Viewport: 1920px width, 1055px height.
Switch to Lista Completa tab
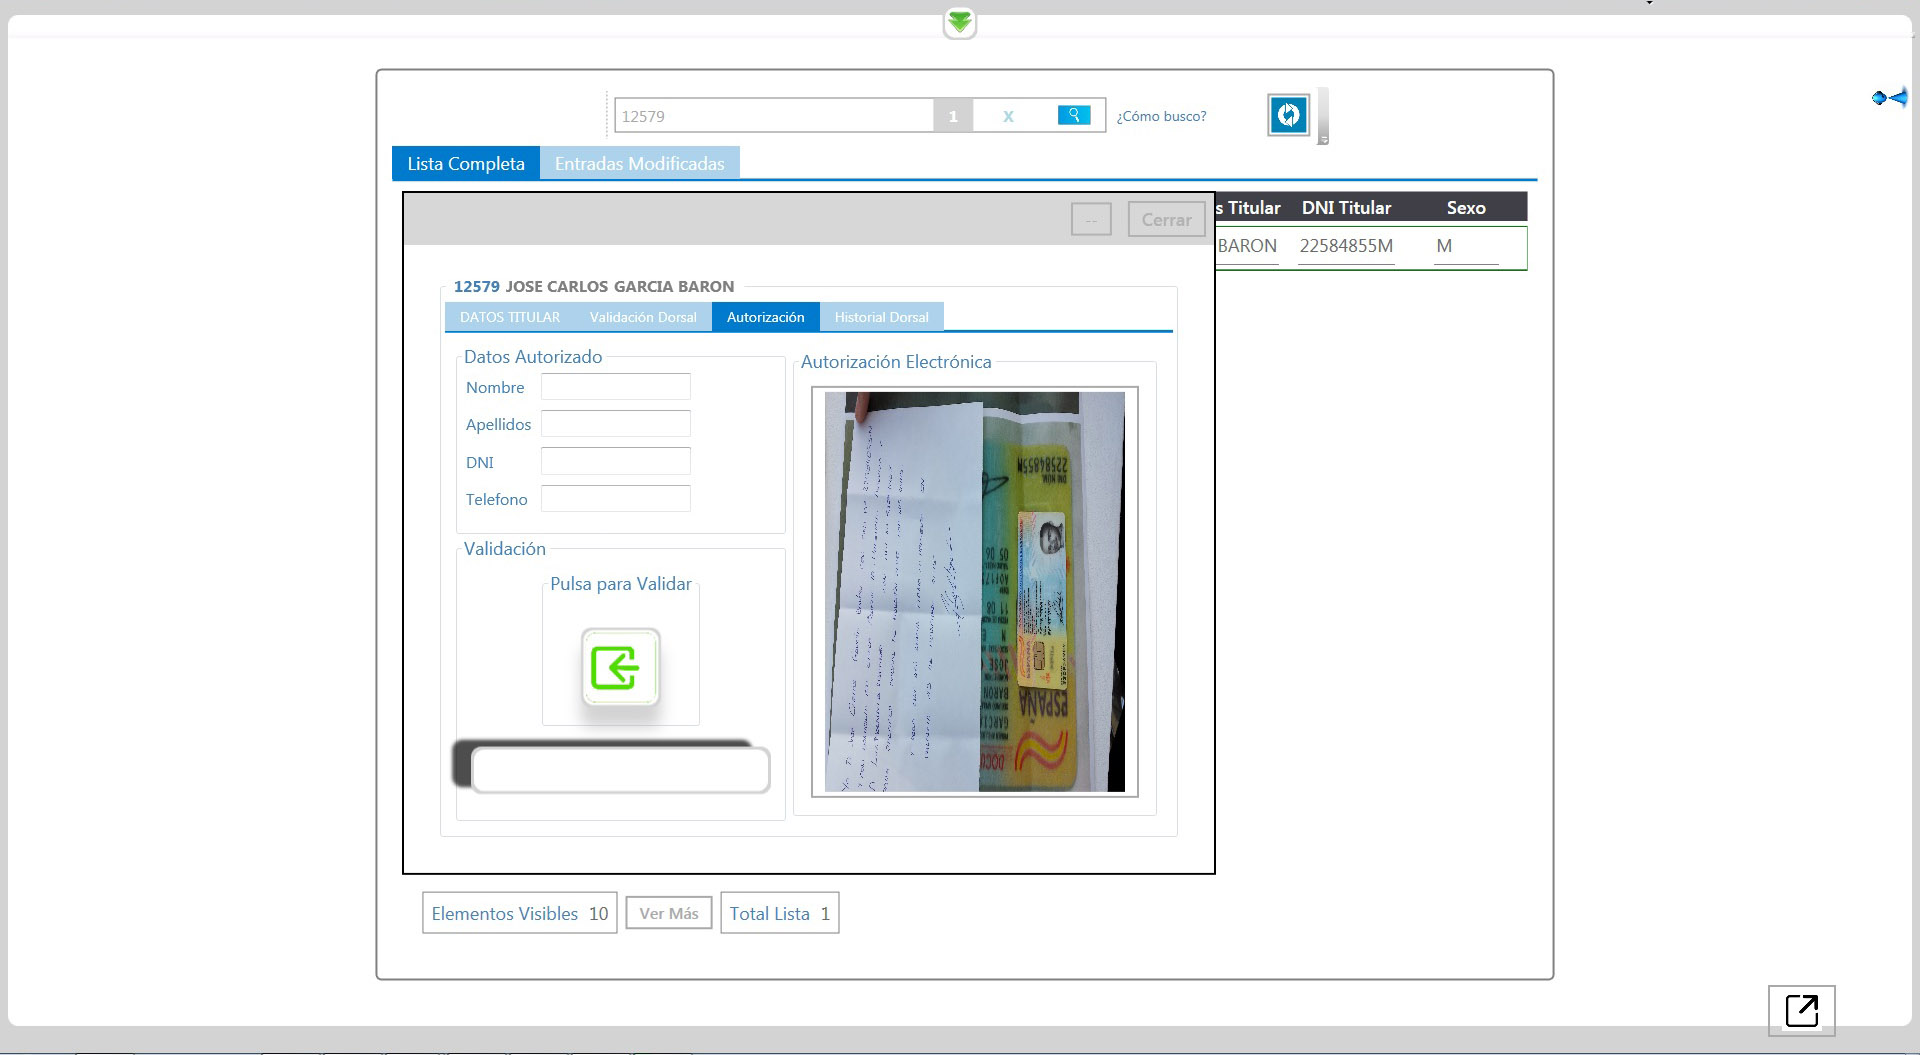465,163
